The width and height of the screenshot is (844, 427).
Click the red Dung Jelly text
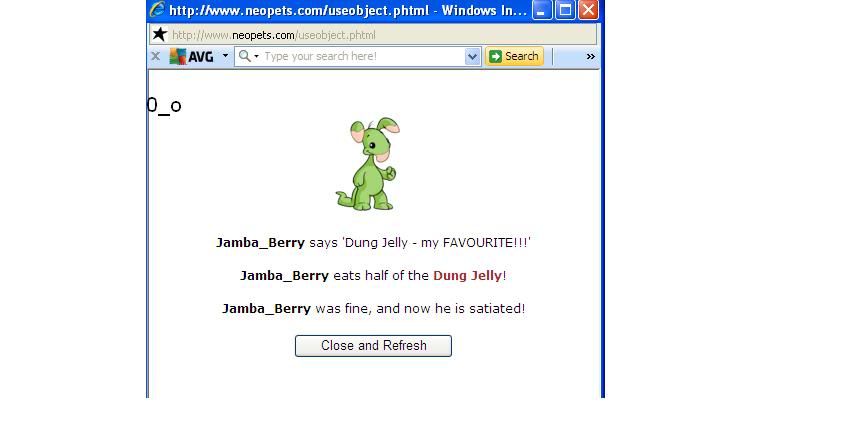coord(467,276)
